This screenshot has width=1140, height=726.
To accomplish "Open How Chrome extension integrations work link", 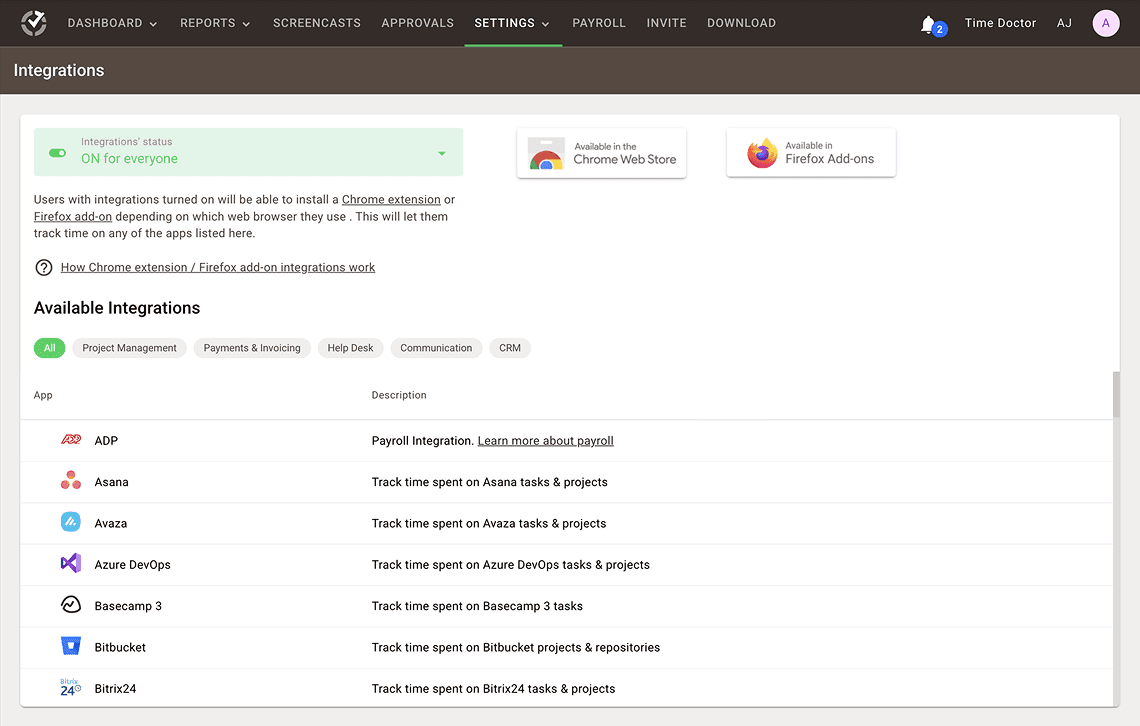I will 218,267.
